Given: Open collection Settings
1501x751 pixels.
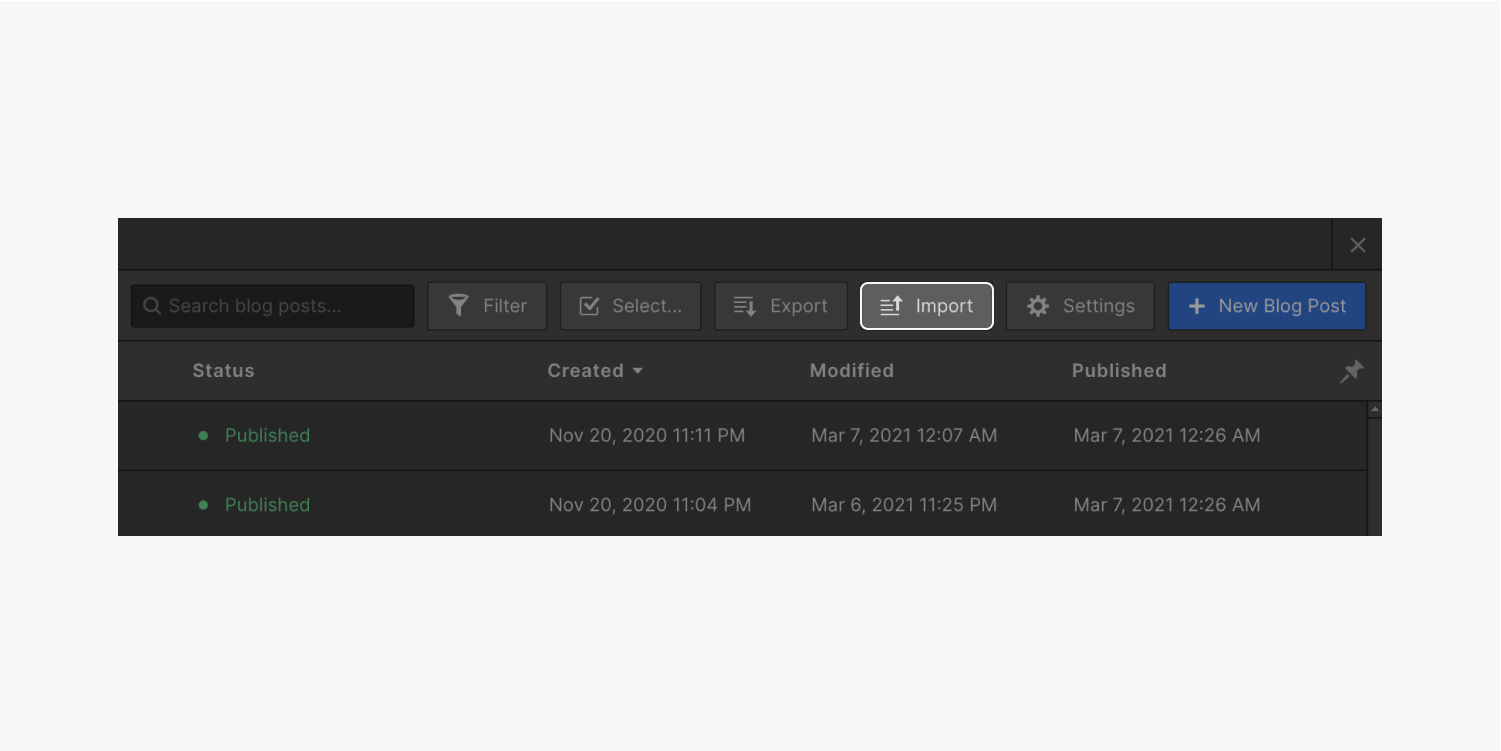Looking at the screenshot, I should pos(1080,306).
